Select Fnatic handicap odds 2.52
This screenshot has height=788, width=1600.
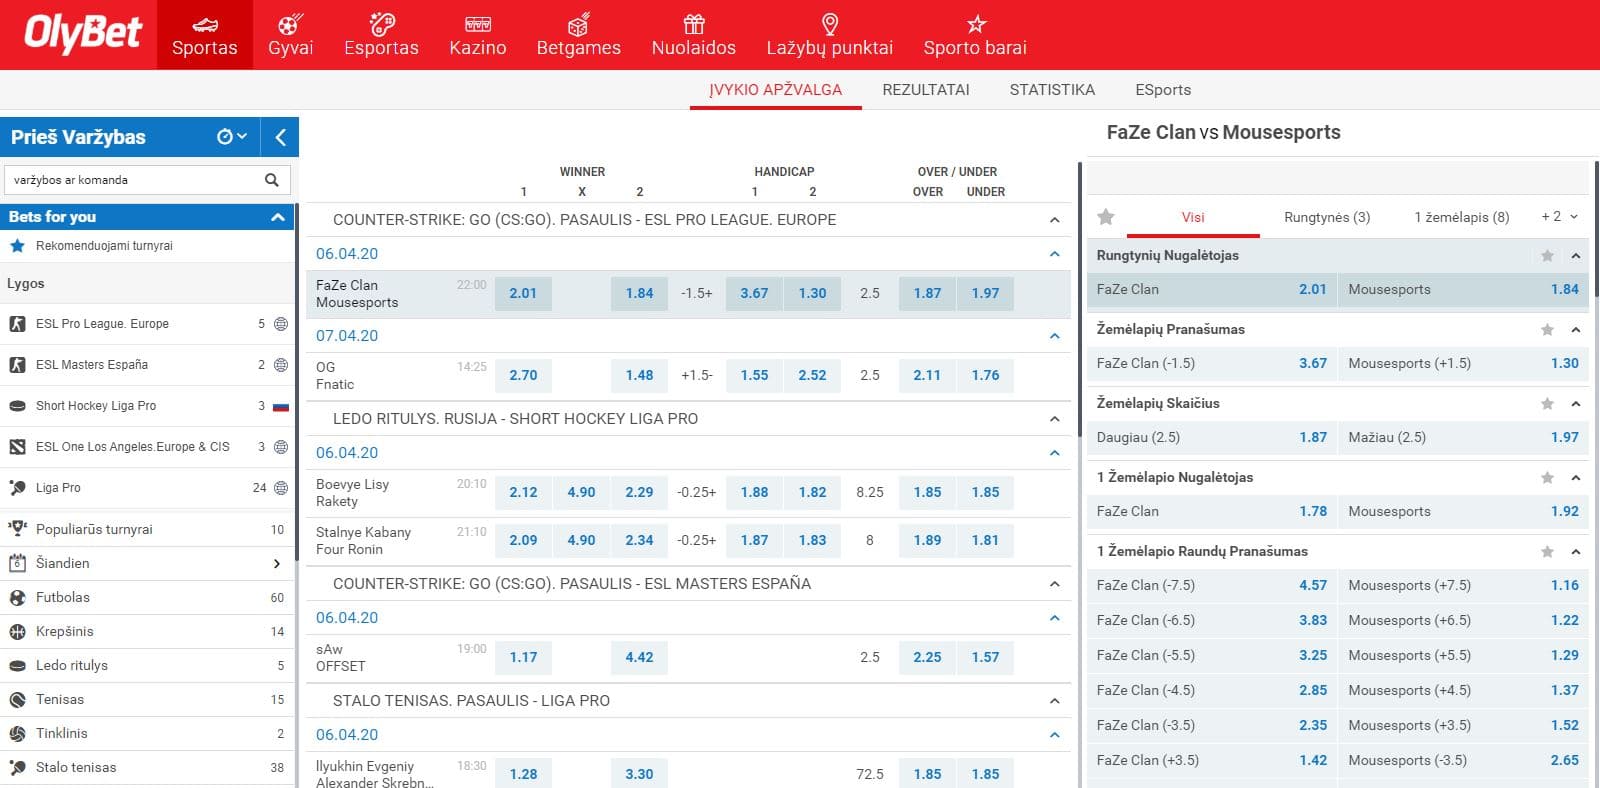coord(812,375)
